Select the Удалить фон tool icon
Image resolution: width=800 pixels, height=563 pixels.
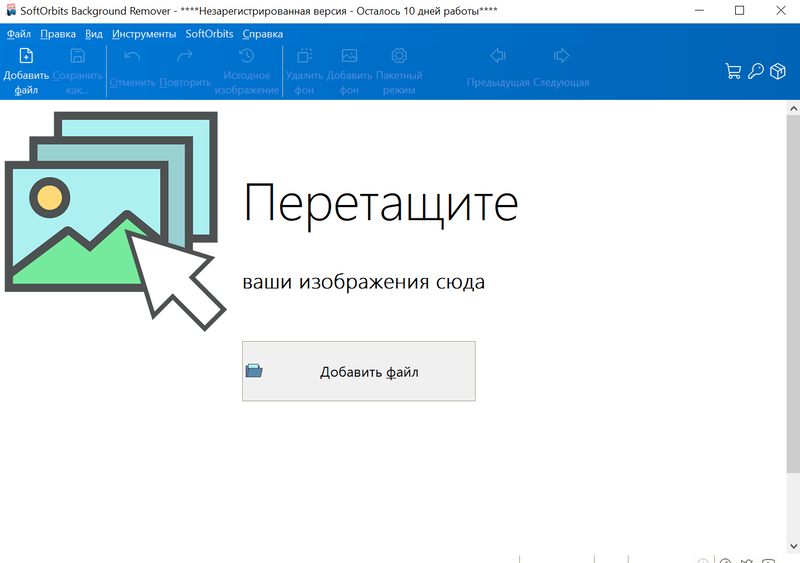tap(305, 56)
